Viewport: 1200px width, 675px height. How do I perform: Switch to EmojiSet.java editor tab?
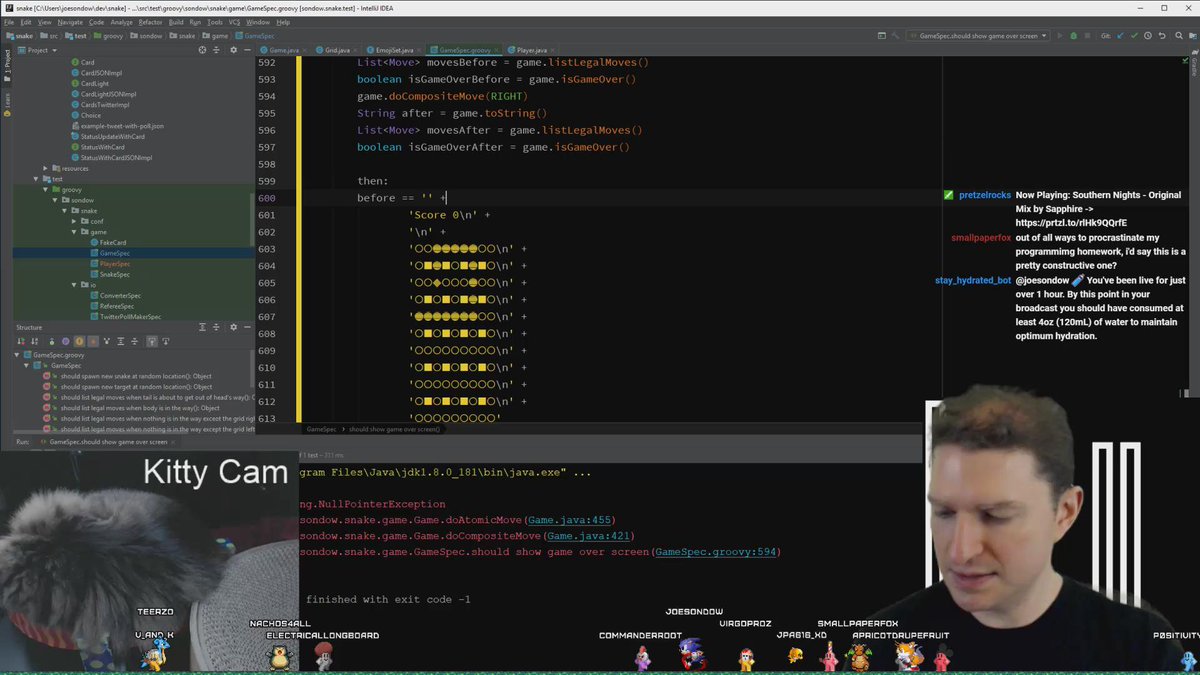(x=394, y=49)
